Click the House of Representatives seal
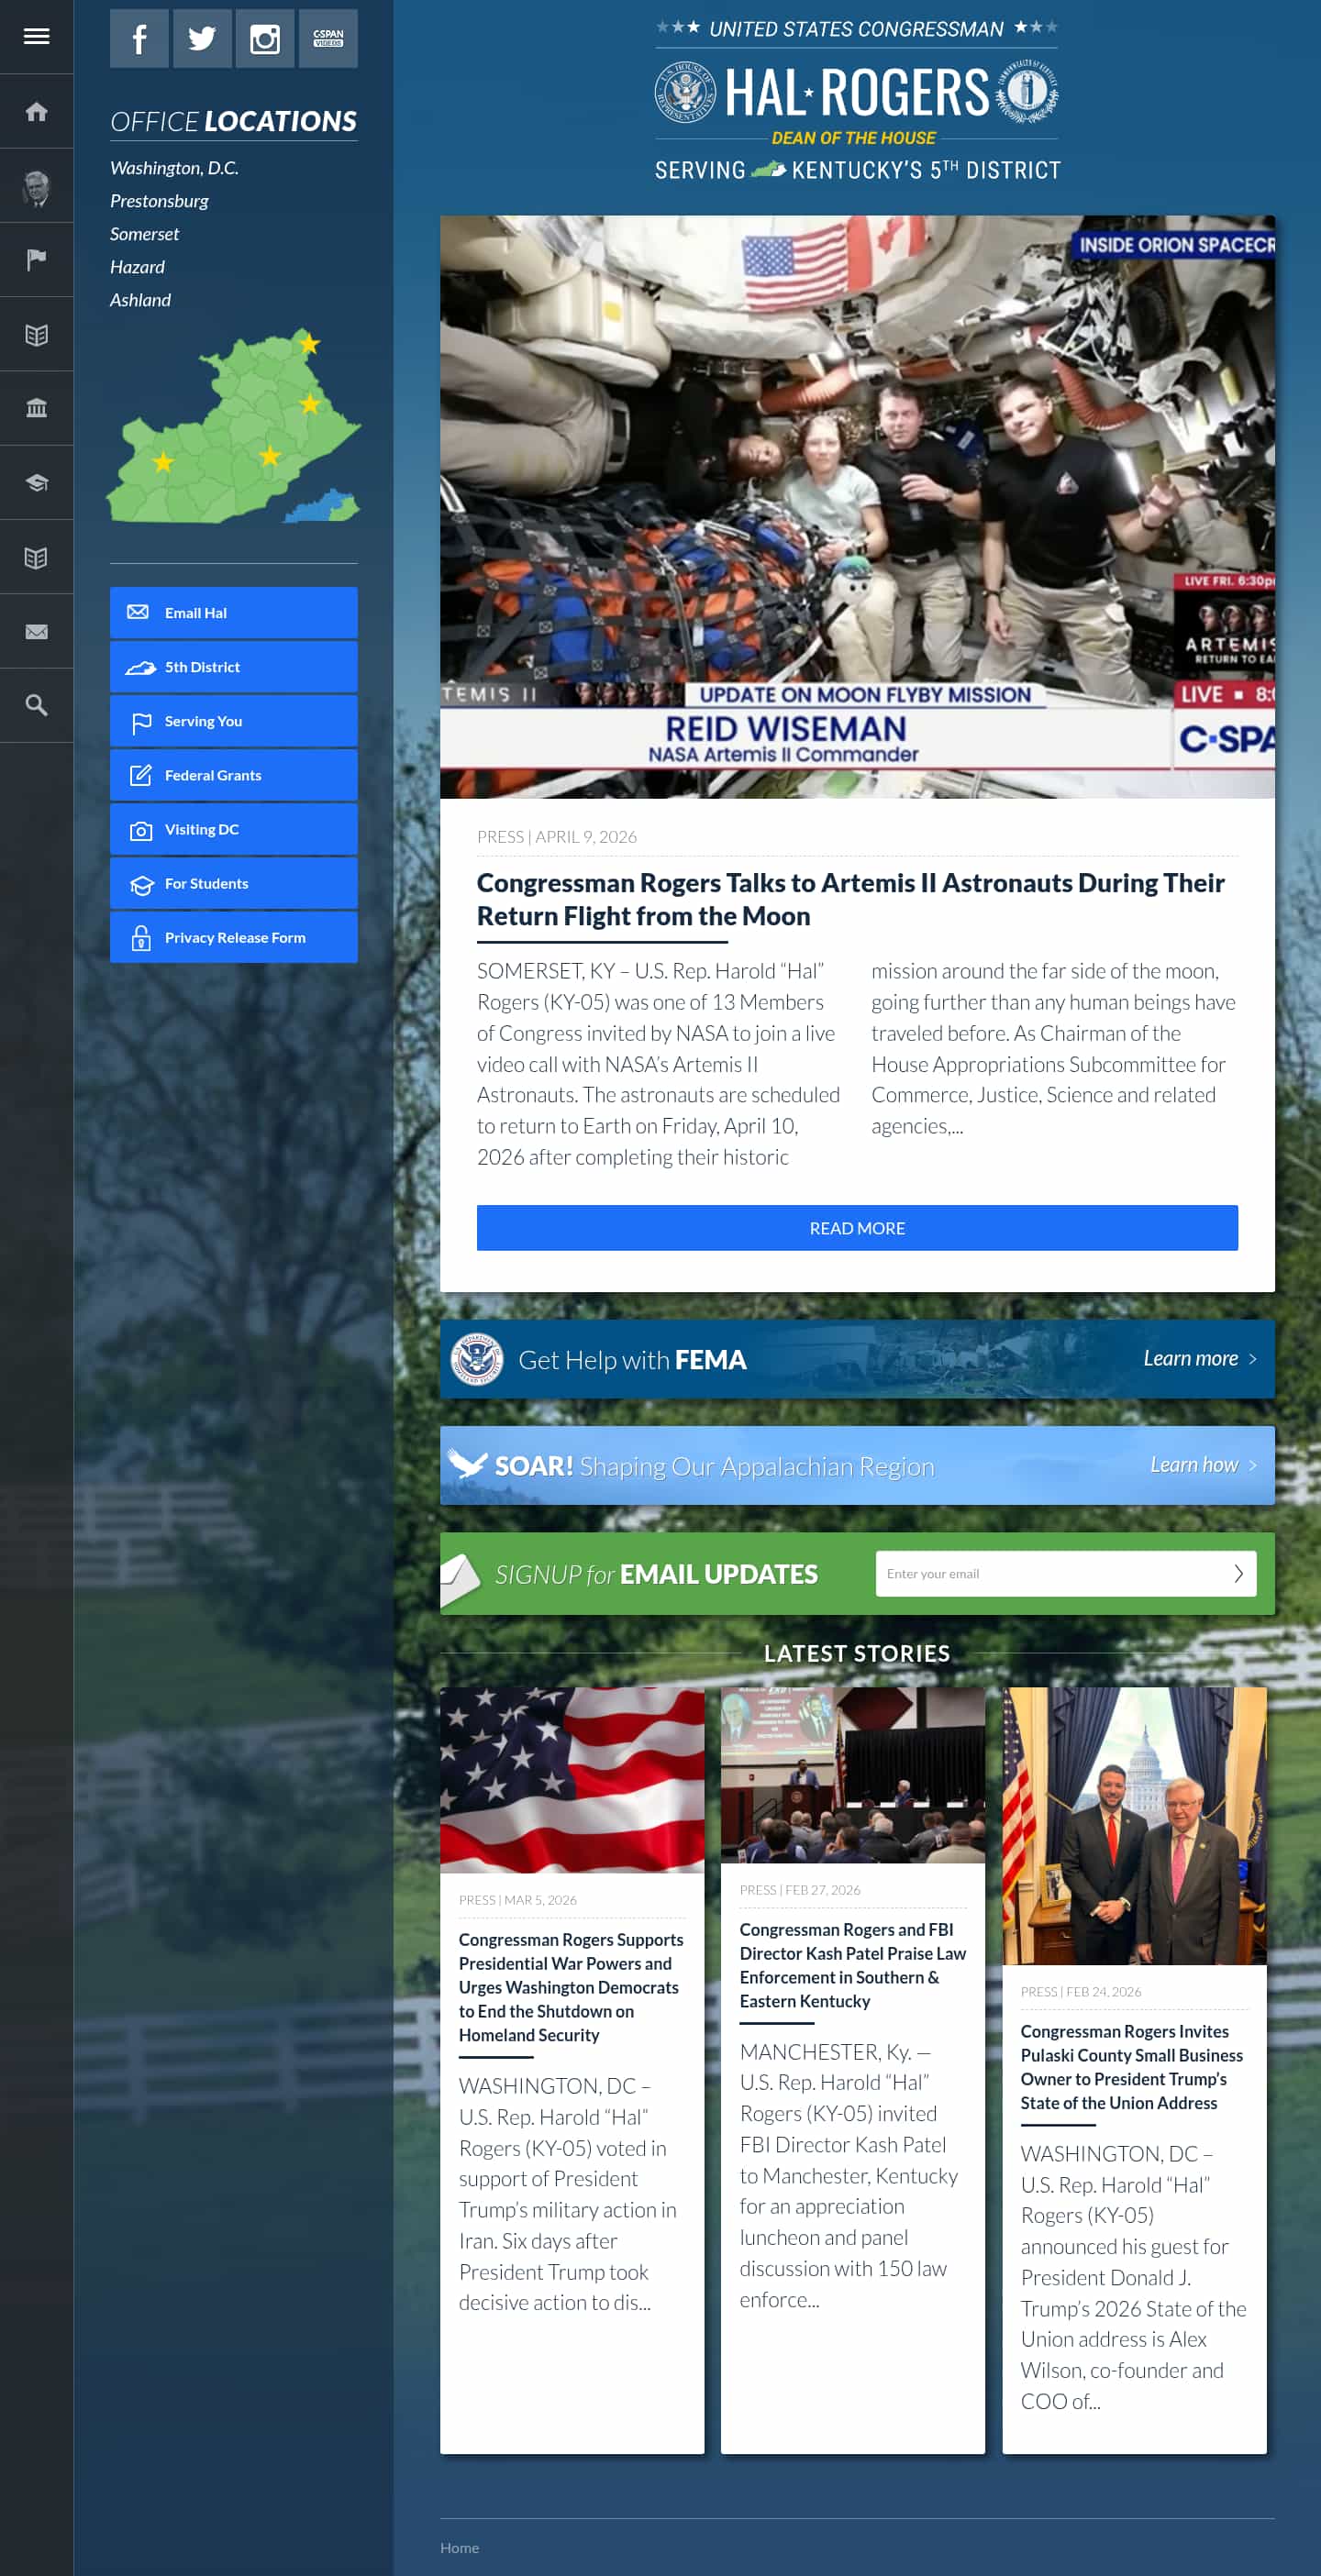 685,92
